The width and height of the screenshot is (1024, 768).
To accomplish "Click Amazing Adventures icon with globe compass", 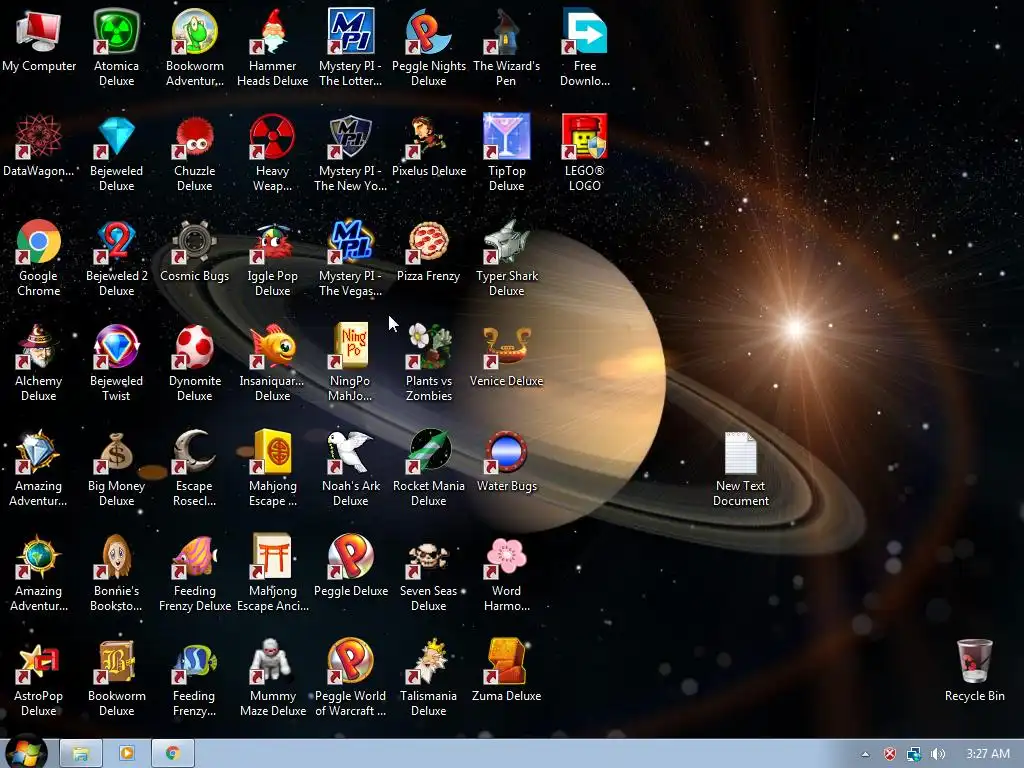I will (x=39, y=558).
